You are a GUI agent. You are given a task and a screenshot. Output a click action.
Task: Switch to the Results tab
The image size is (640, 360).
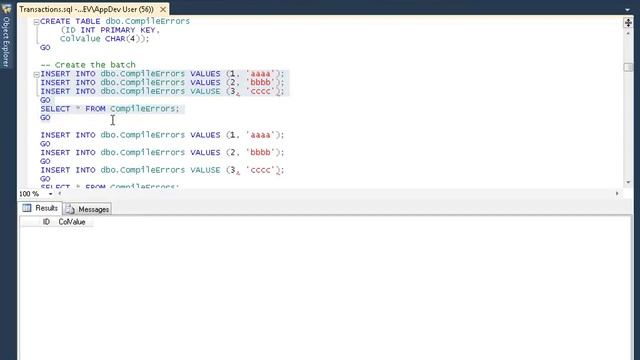point(40,208)
